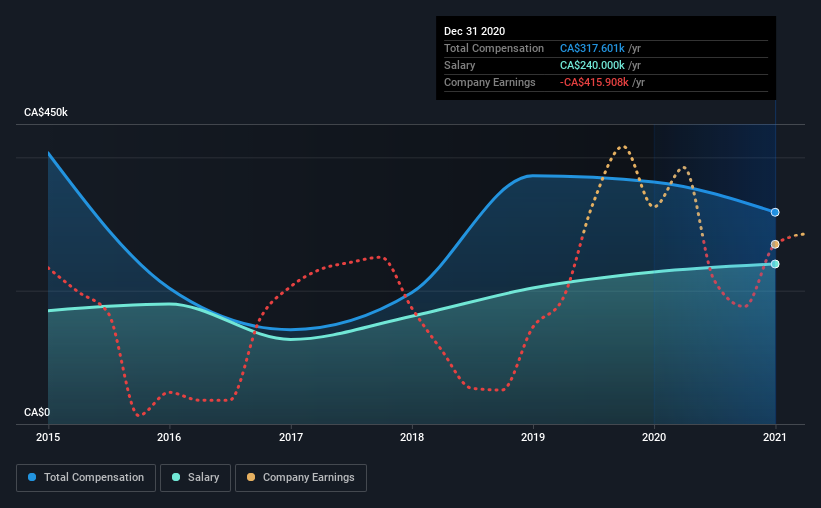Viewport: 821px width, 508px height.
Task: Click the blue dot in Total Compensation legend
Action: [x=32, y=477]
